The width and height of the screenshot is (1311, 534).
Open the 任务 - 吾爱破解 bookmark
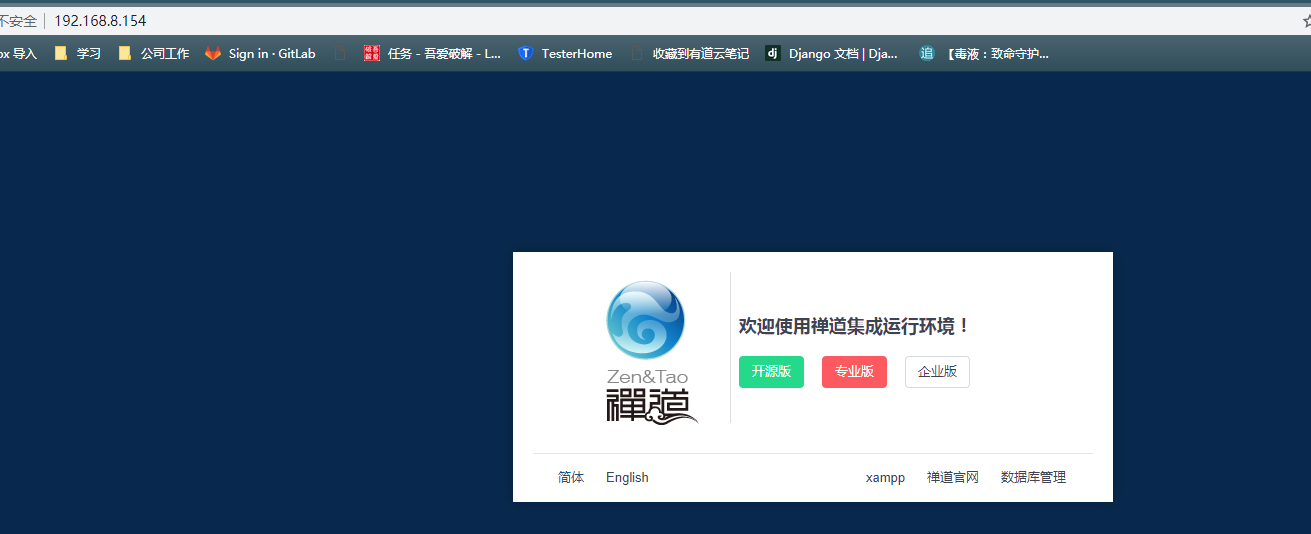[x=432, y=54]
